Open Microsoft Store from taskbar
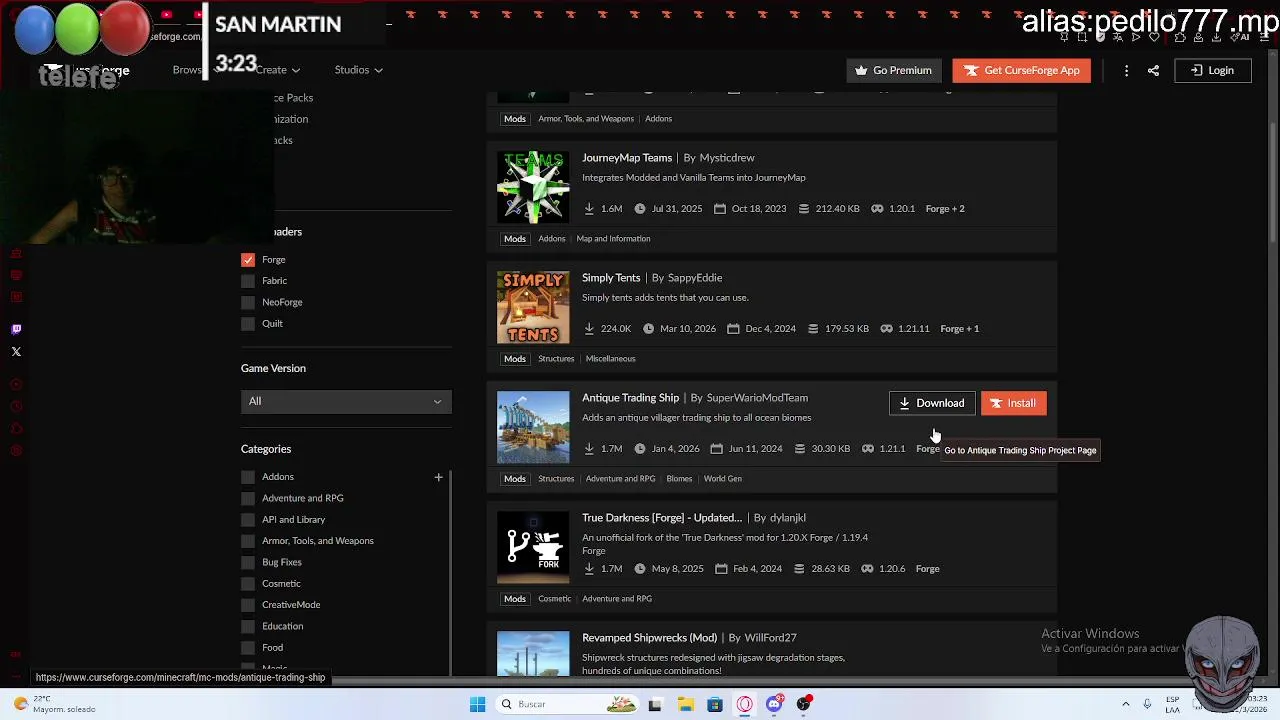 714,704
